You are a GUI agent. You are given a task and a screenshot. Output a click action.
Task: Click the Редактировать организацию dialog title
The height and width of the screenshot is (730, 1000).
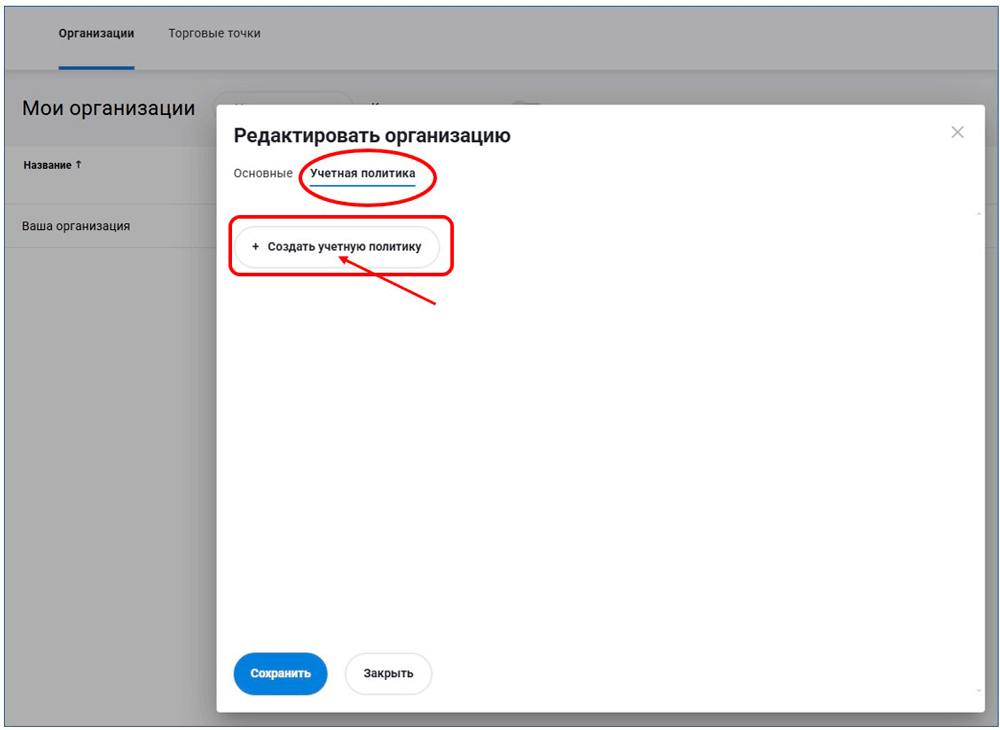(x=372, y=136)
